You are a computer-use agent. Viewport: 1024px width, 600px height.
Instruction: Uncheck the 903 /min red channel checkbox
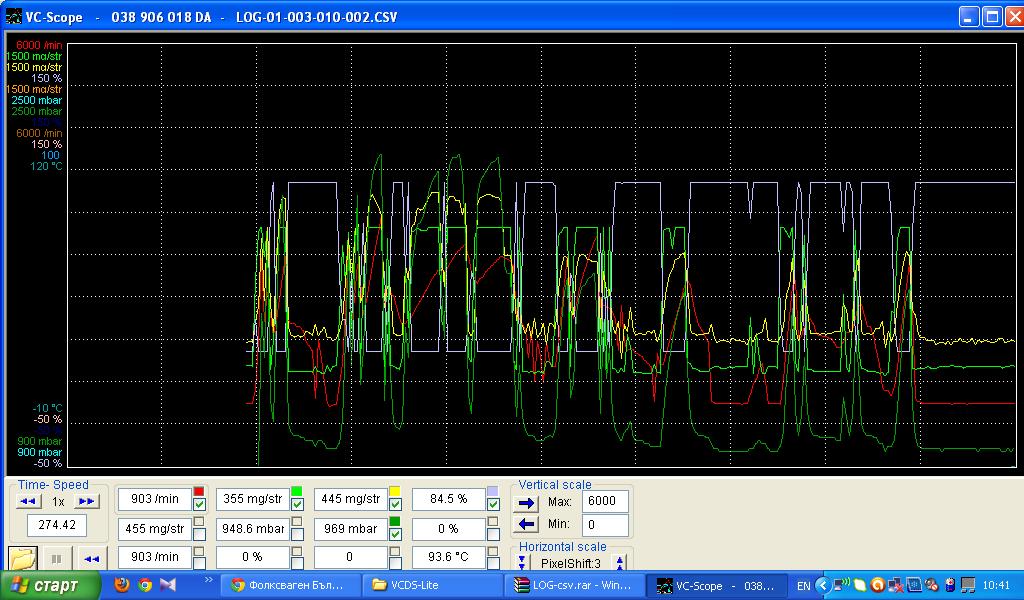pos(199,505)
